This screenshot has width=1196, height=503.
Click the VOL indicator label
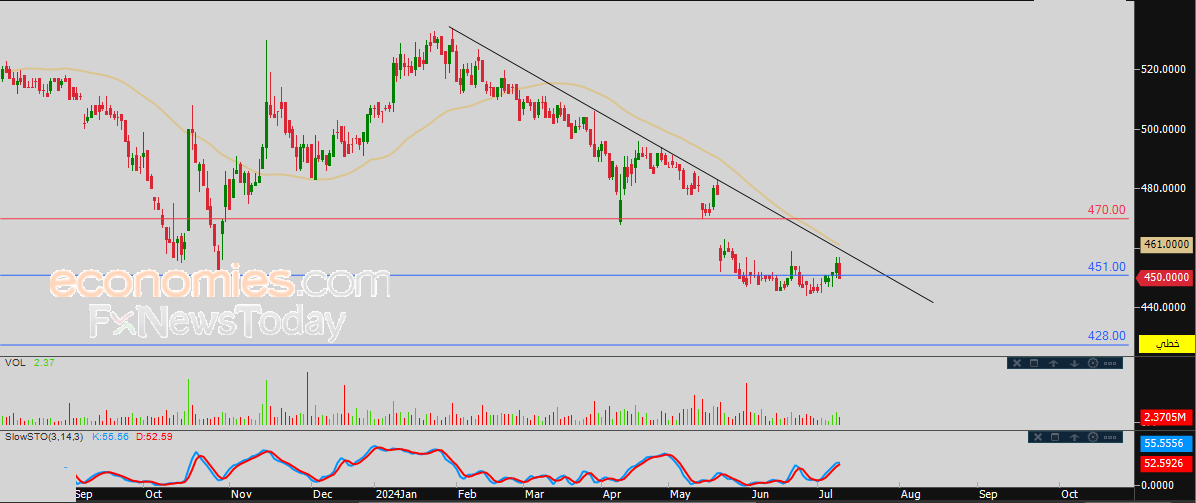pyautogui.click(x=15, y=363)
